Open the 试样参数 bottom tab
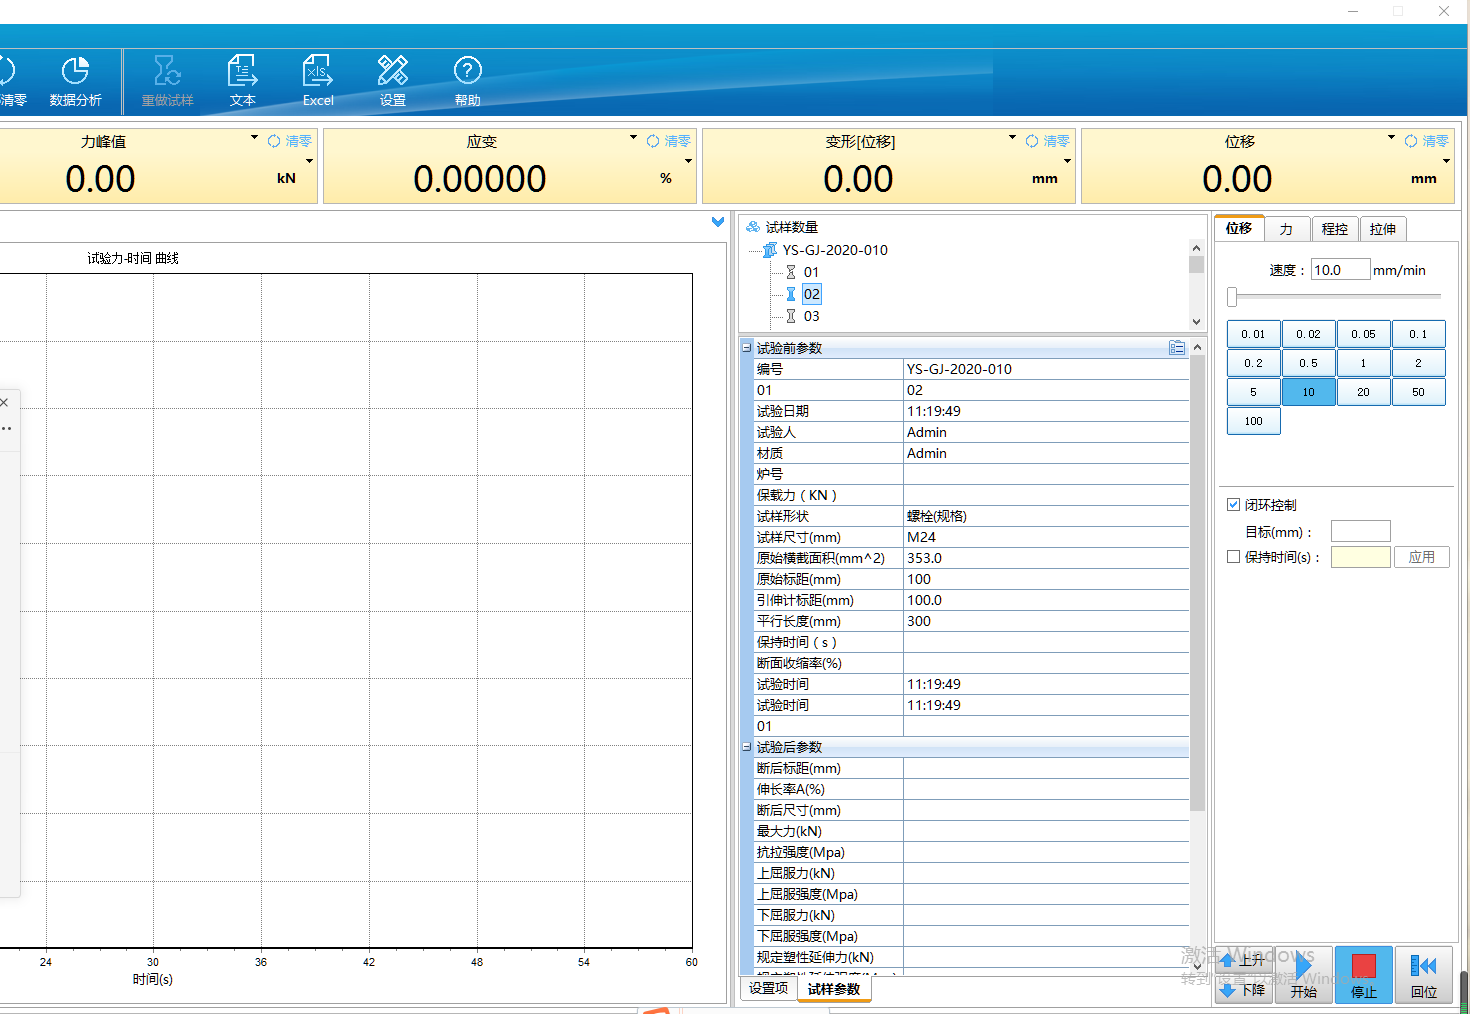 point(834,989)
